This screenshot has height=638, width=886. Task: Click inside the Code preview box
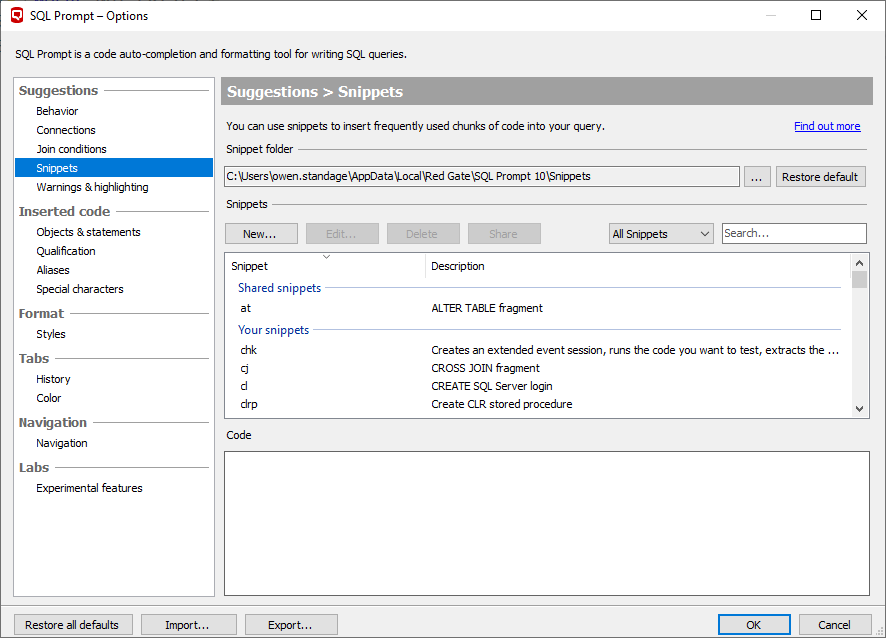tap(546, 523)
